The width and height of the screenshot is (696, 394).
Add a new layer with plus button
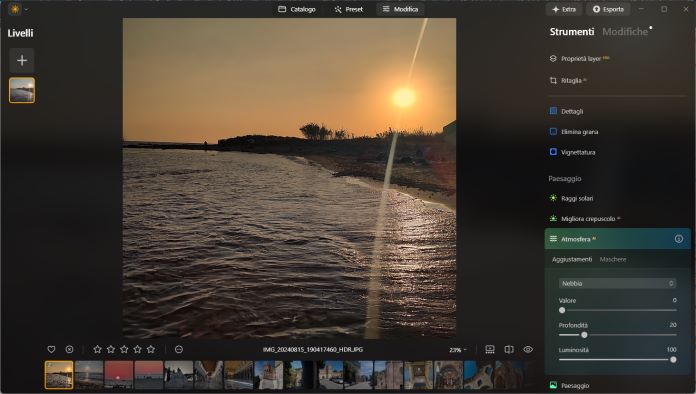point(22,60)
